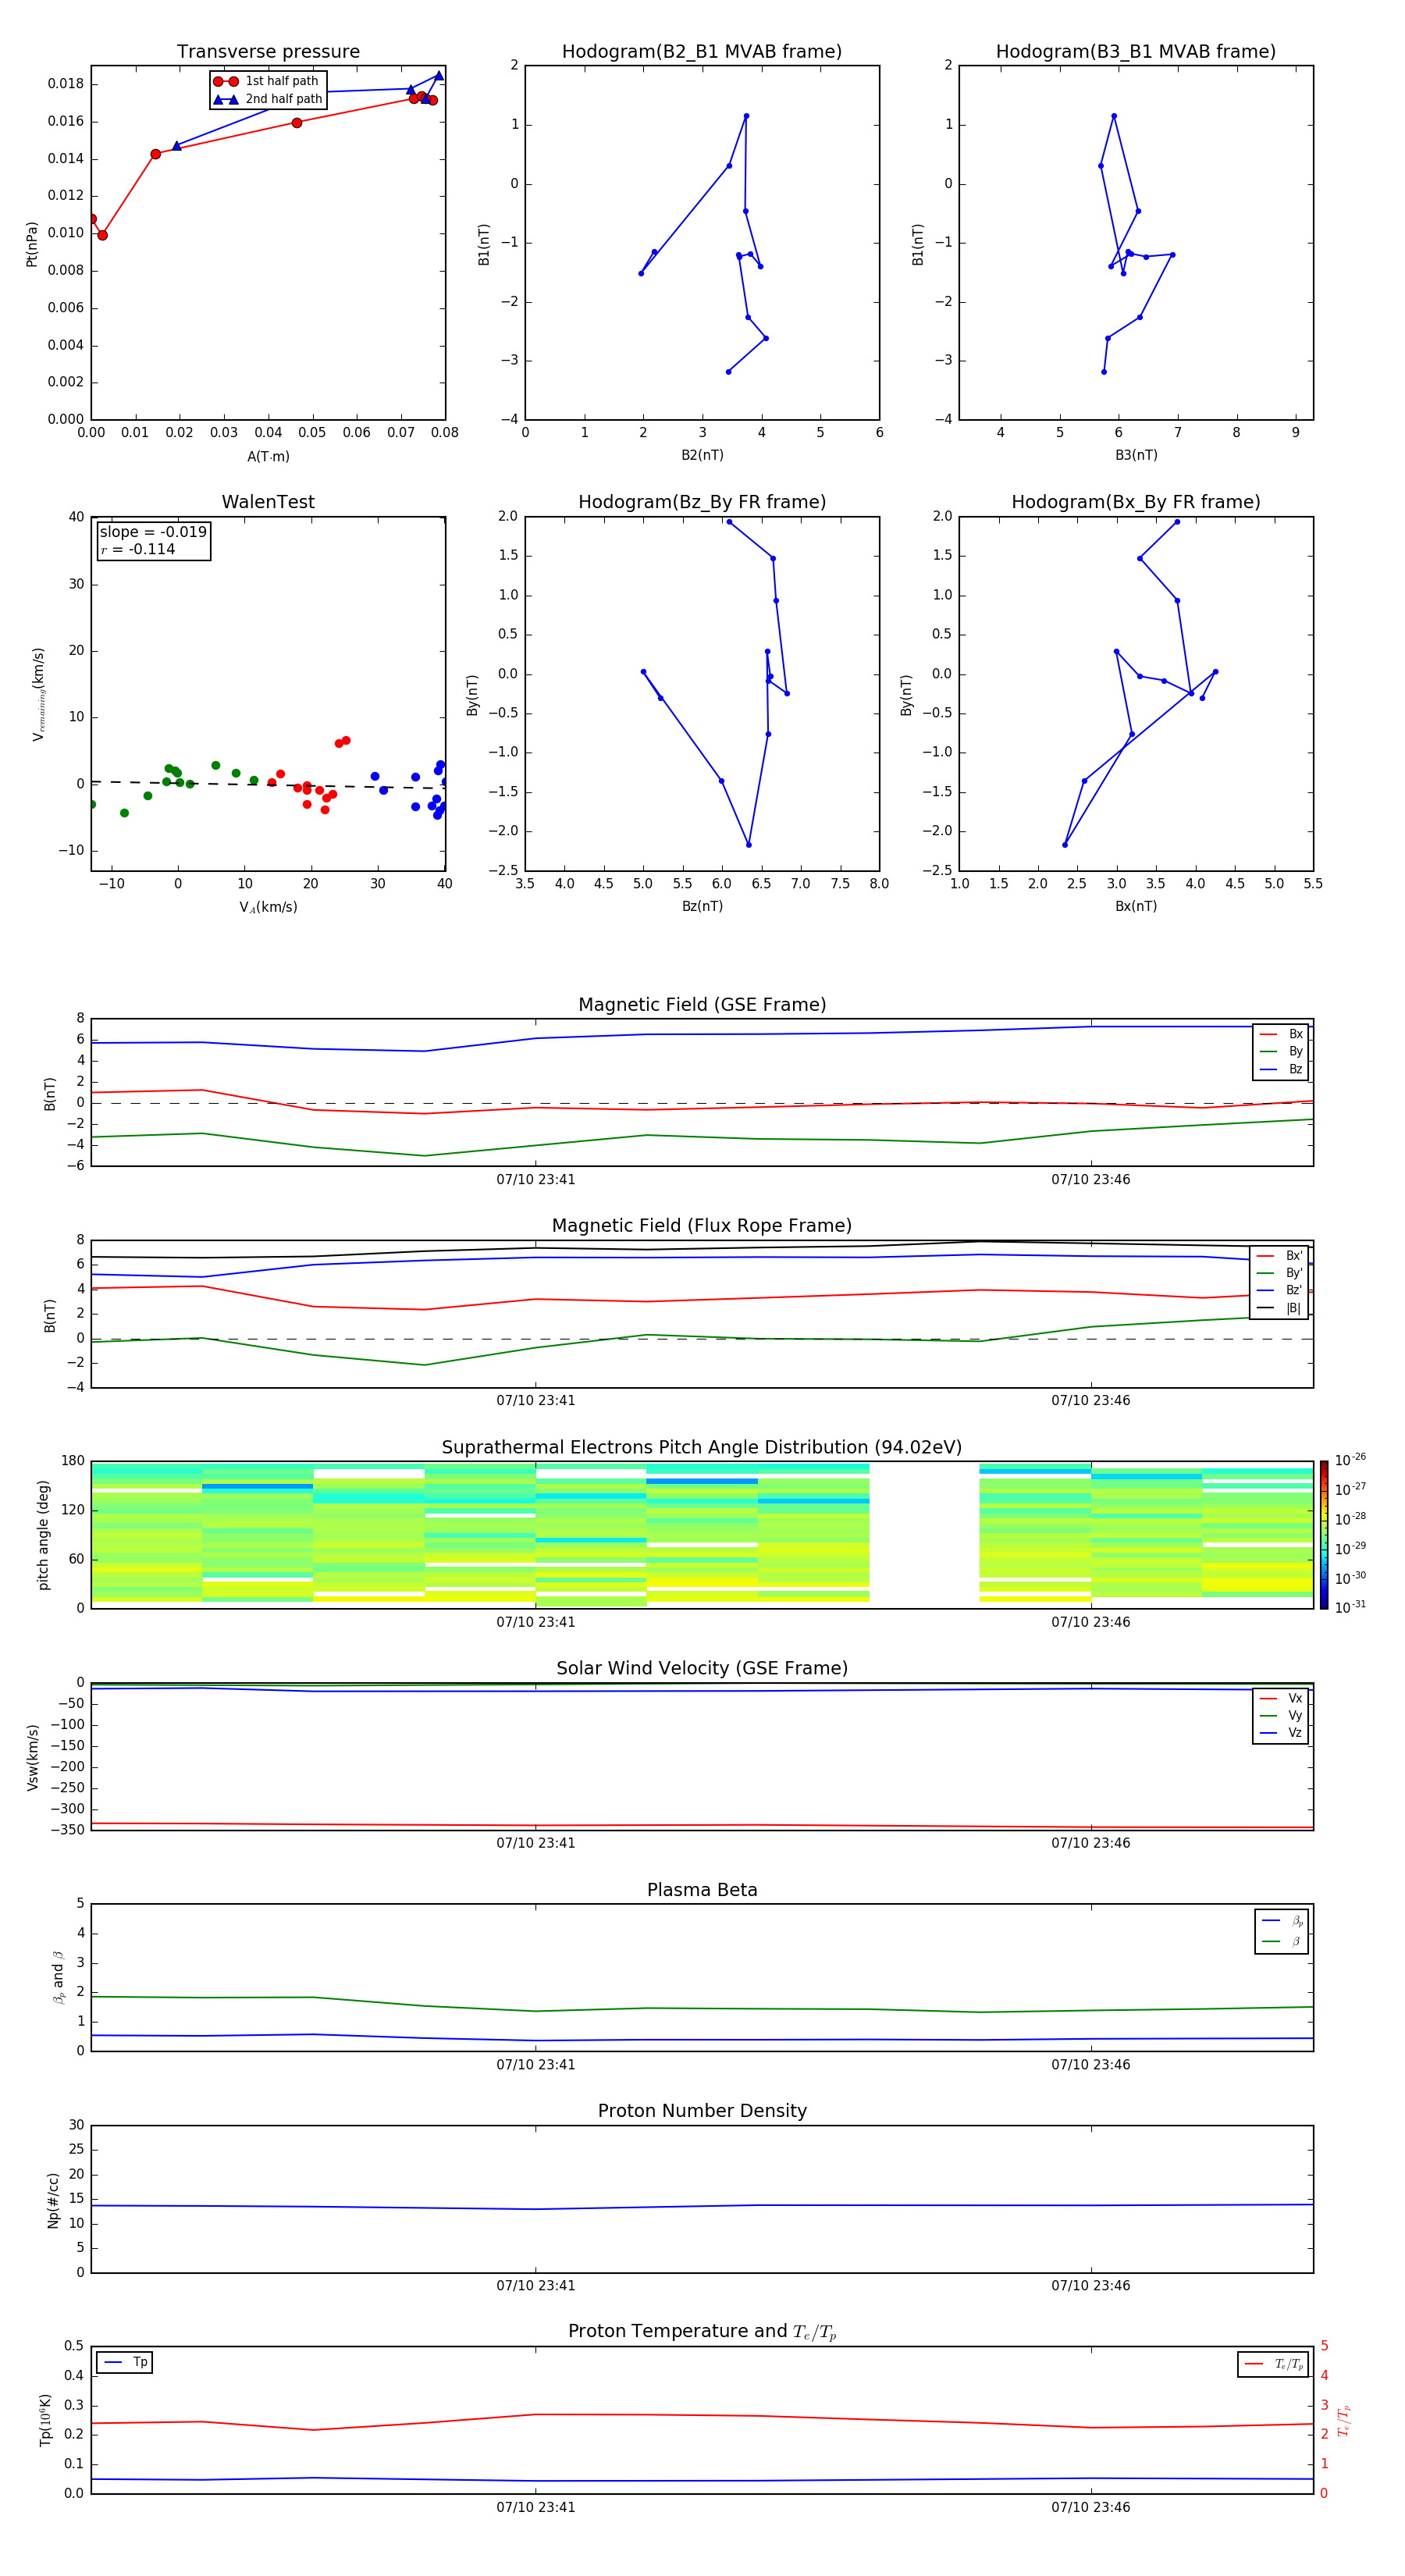Click the 'Bx(nT)' x-axis label
1405x2576 pixels.
coord(1136,906)
